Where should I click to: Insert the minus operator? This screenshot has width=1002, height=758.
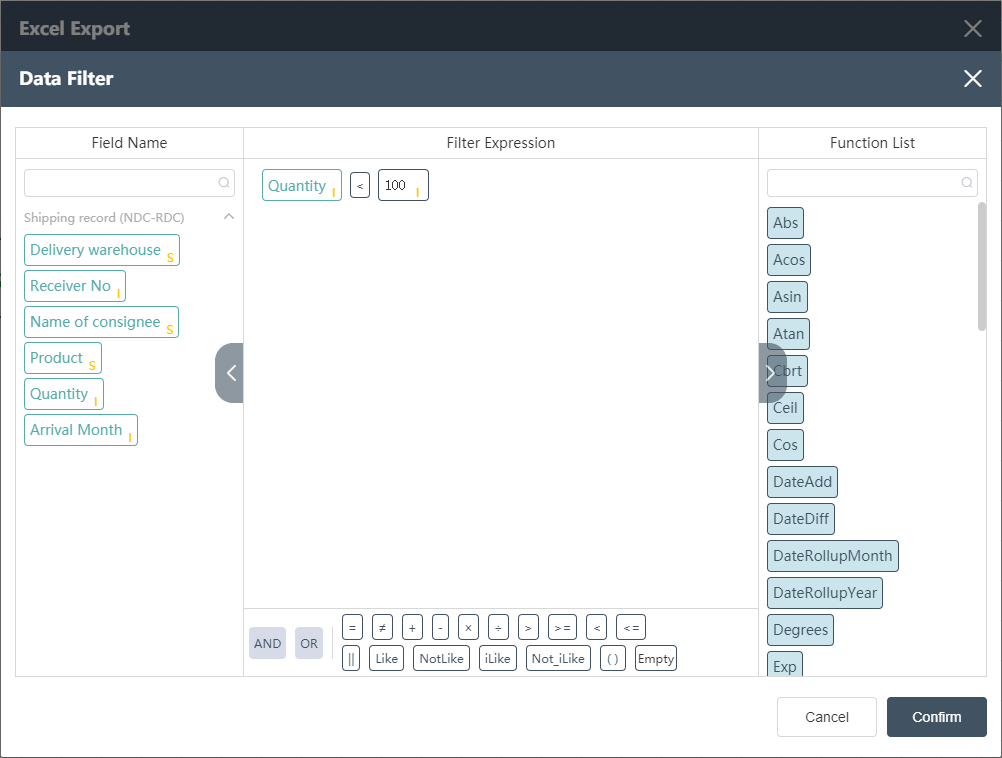(440, 628)
